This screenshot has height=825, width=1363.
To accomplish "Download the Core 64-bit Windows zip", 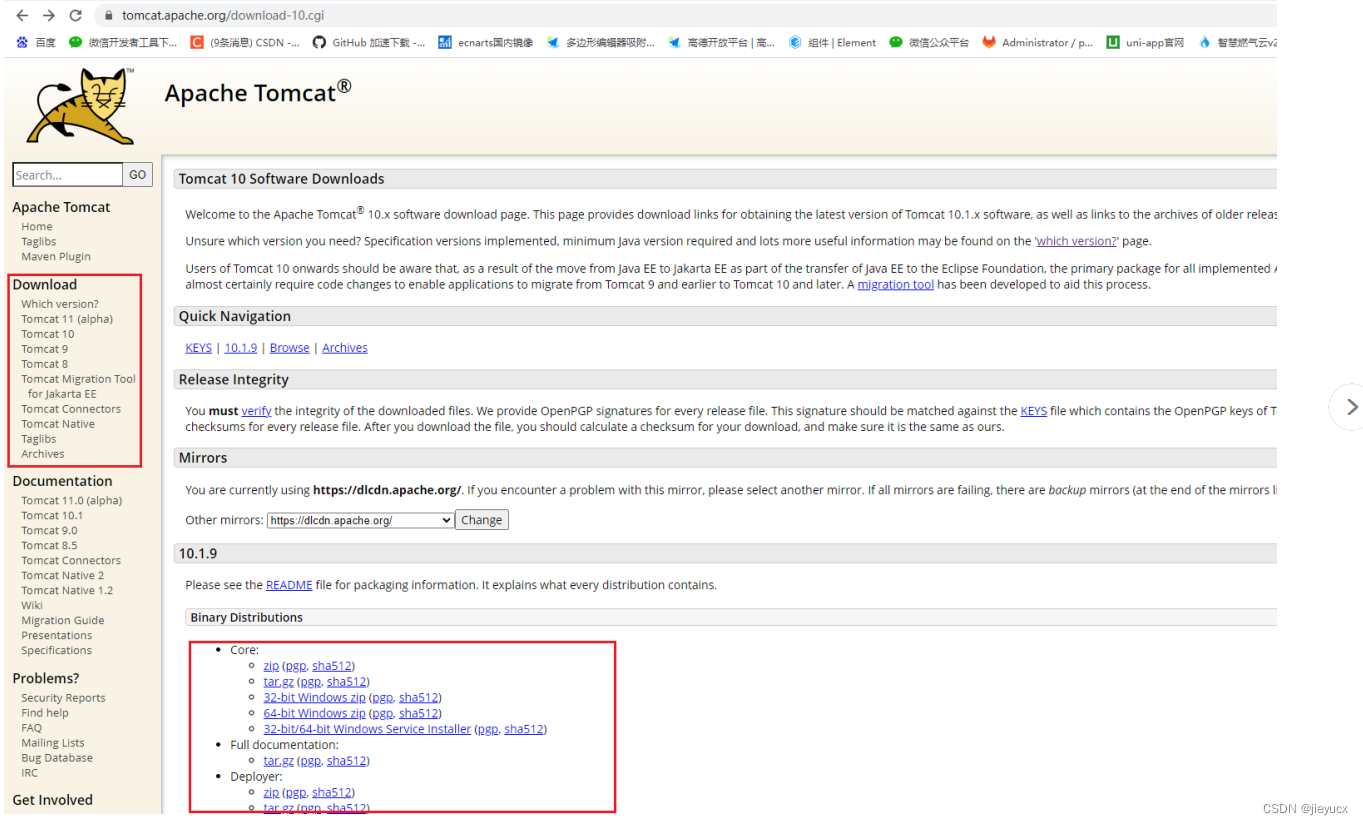I will pyautogui.click(x=315, y=713).
